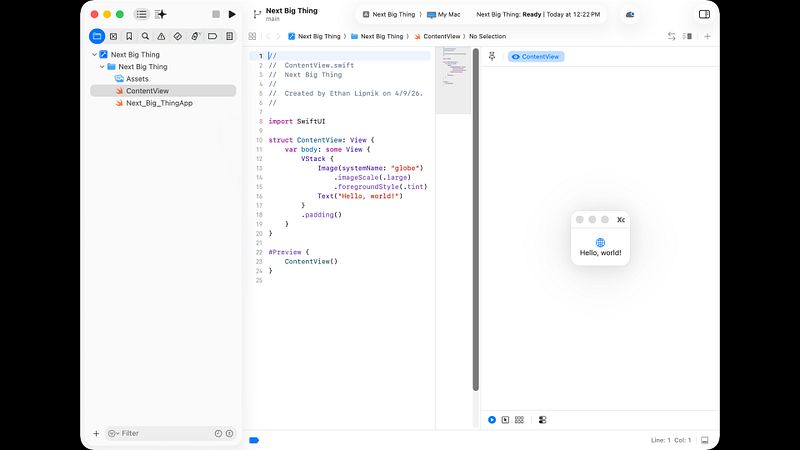Pin the preview with pin icon
800x450 pixels.
coord(492,56)
